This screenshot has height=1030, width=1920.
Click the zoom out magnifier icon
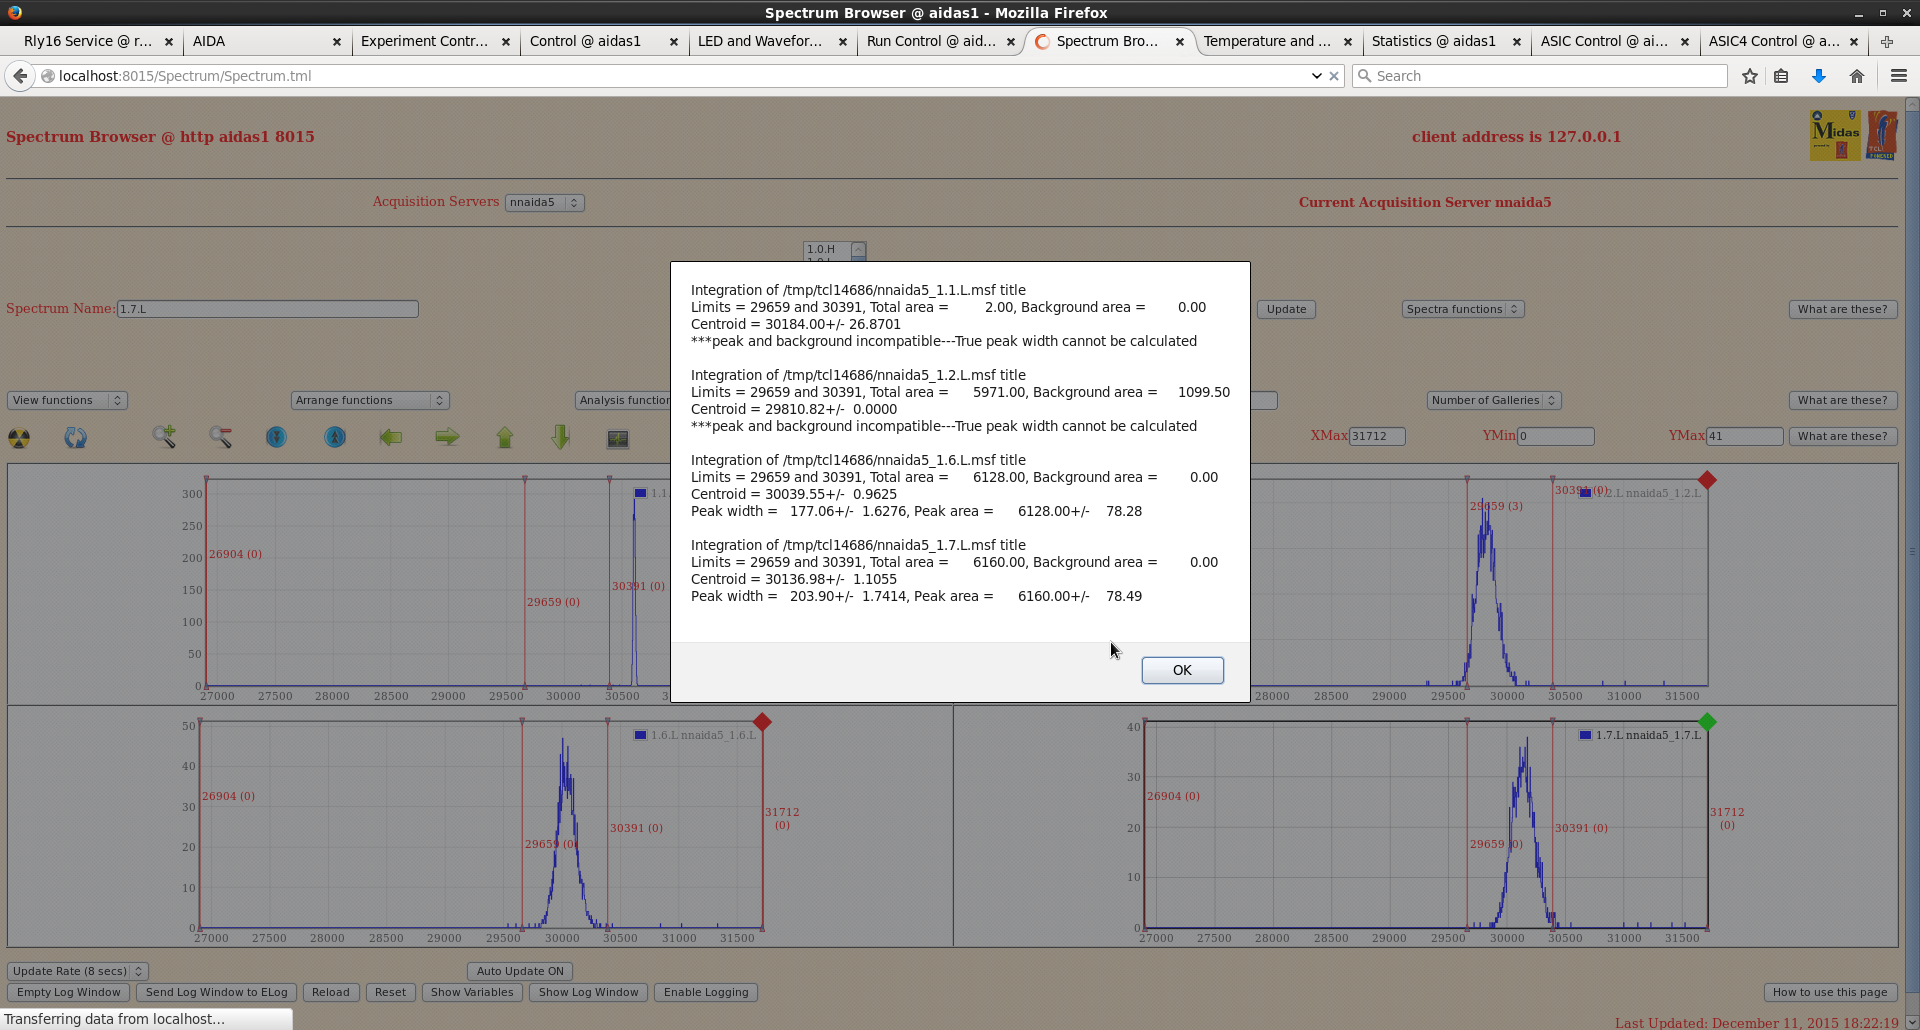tap(220, 437)
